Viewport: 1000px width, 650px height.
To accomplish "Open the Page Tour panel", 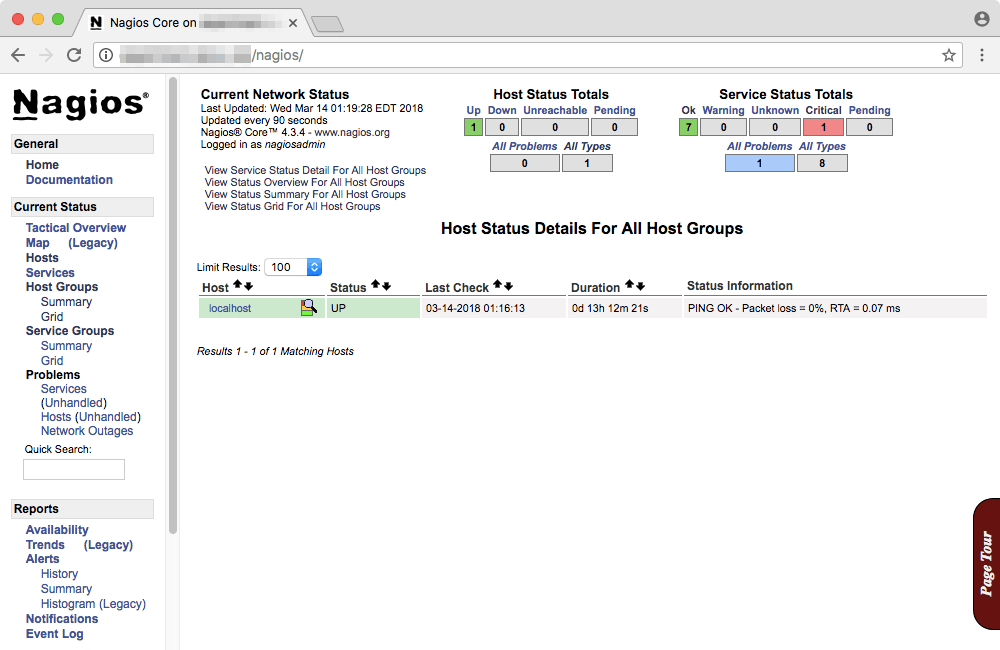I will (x=986, y=562).
